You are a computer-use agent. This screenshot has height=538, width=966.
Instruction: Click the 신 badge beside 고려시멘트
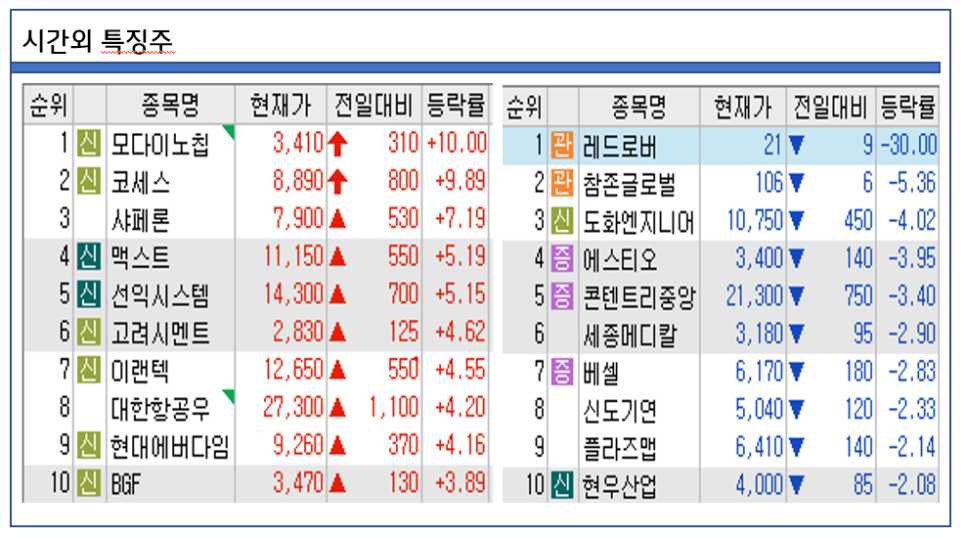89,332
